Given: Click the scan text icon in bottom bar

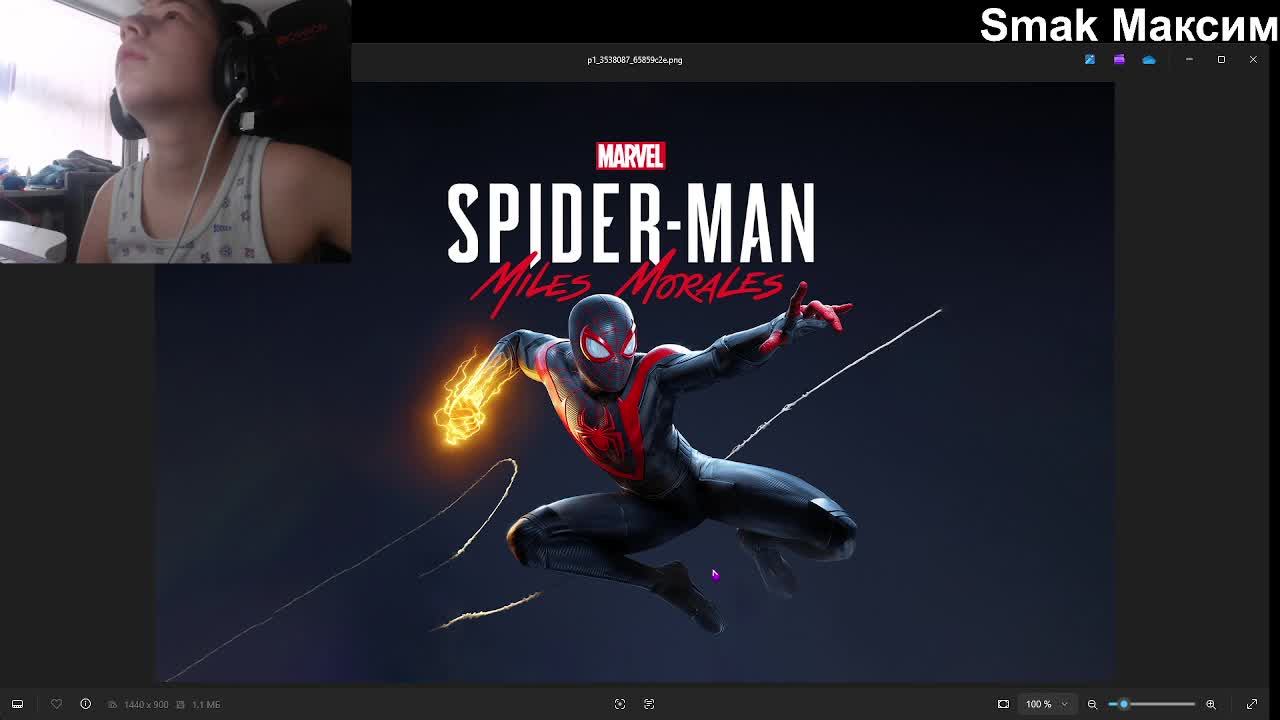Looking at the screenshot, I should tap(649, 704).
